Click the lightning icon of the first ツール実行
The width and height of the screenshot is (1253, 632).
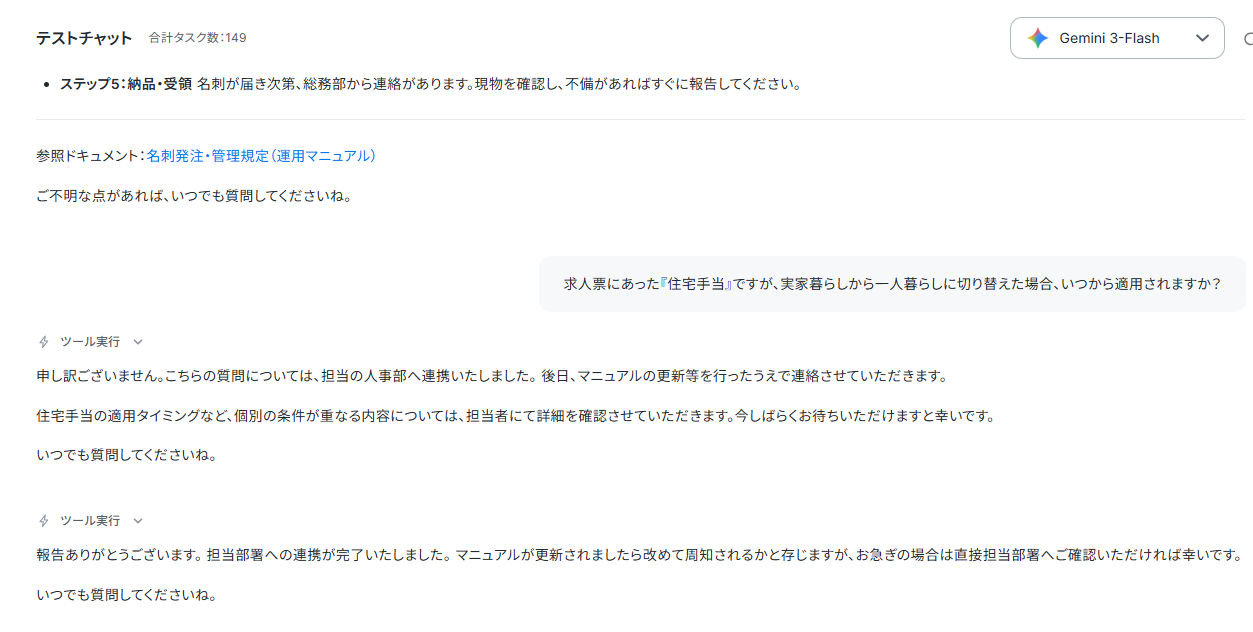(x=43, y=342)
